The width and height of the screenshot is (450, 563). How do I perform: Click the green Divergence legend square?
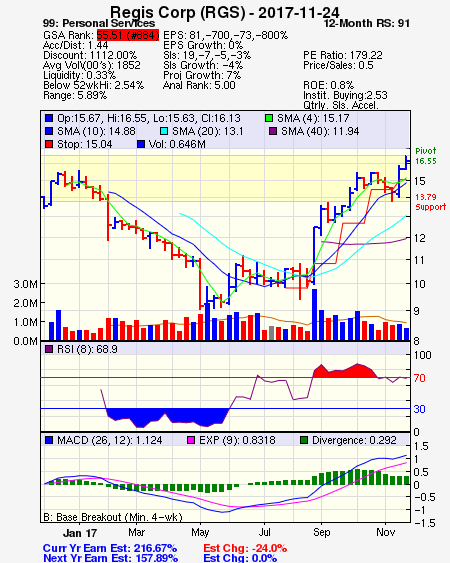[x=304, y=440]
